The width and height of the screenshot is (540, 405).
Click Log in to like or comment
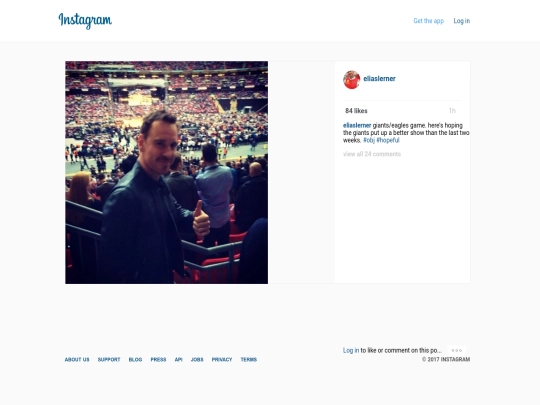tap(351, 350)
